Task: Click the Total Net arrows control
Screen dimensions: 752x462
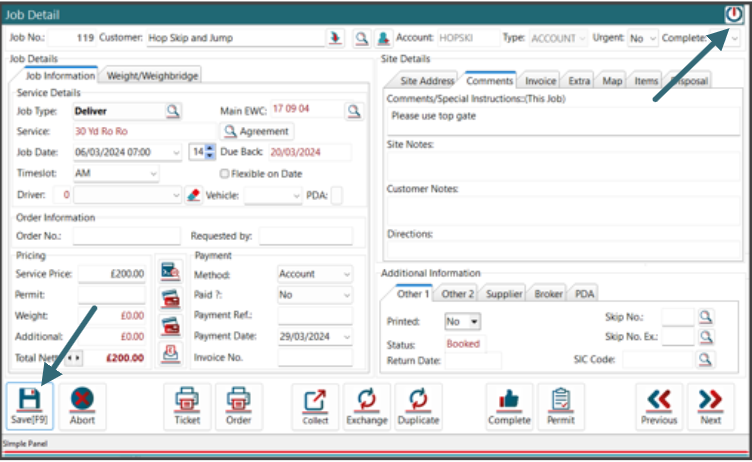Action: coord(73,358)
